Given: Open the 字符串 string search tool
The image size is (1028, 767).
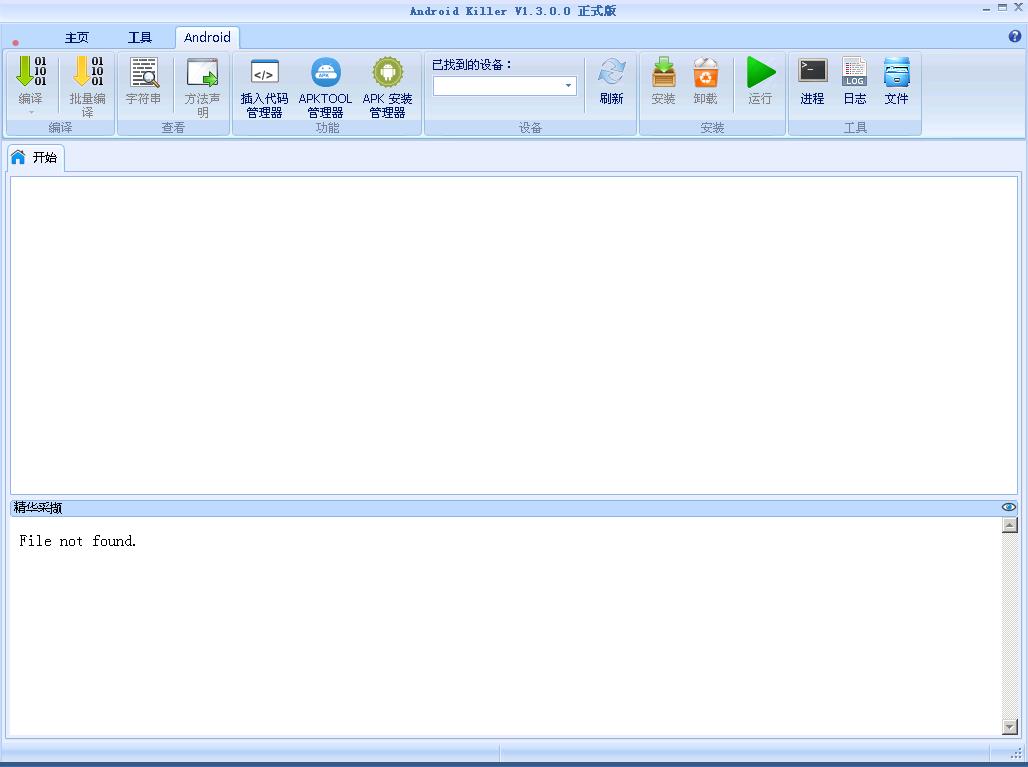Looking at the screenshot, I should tap(144, 81).
